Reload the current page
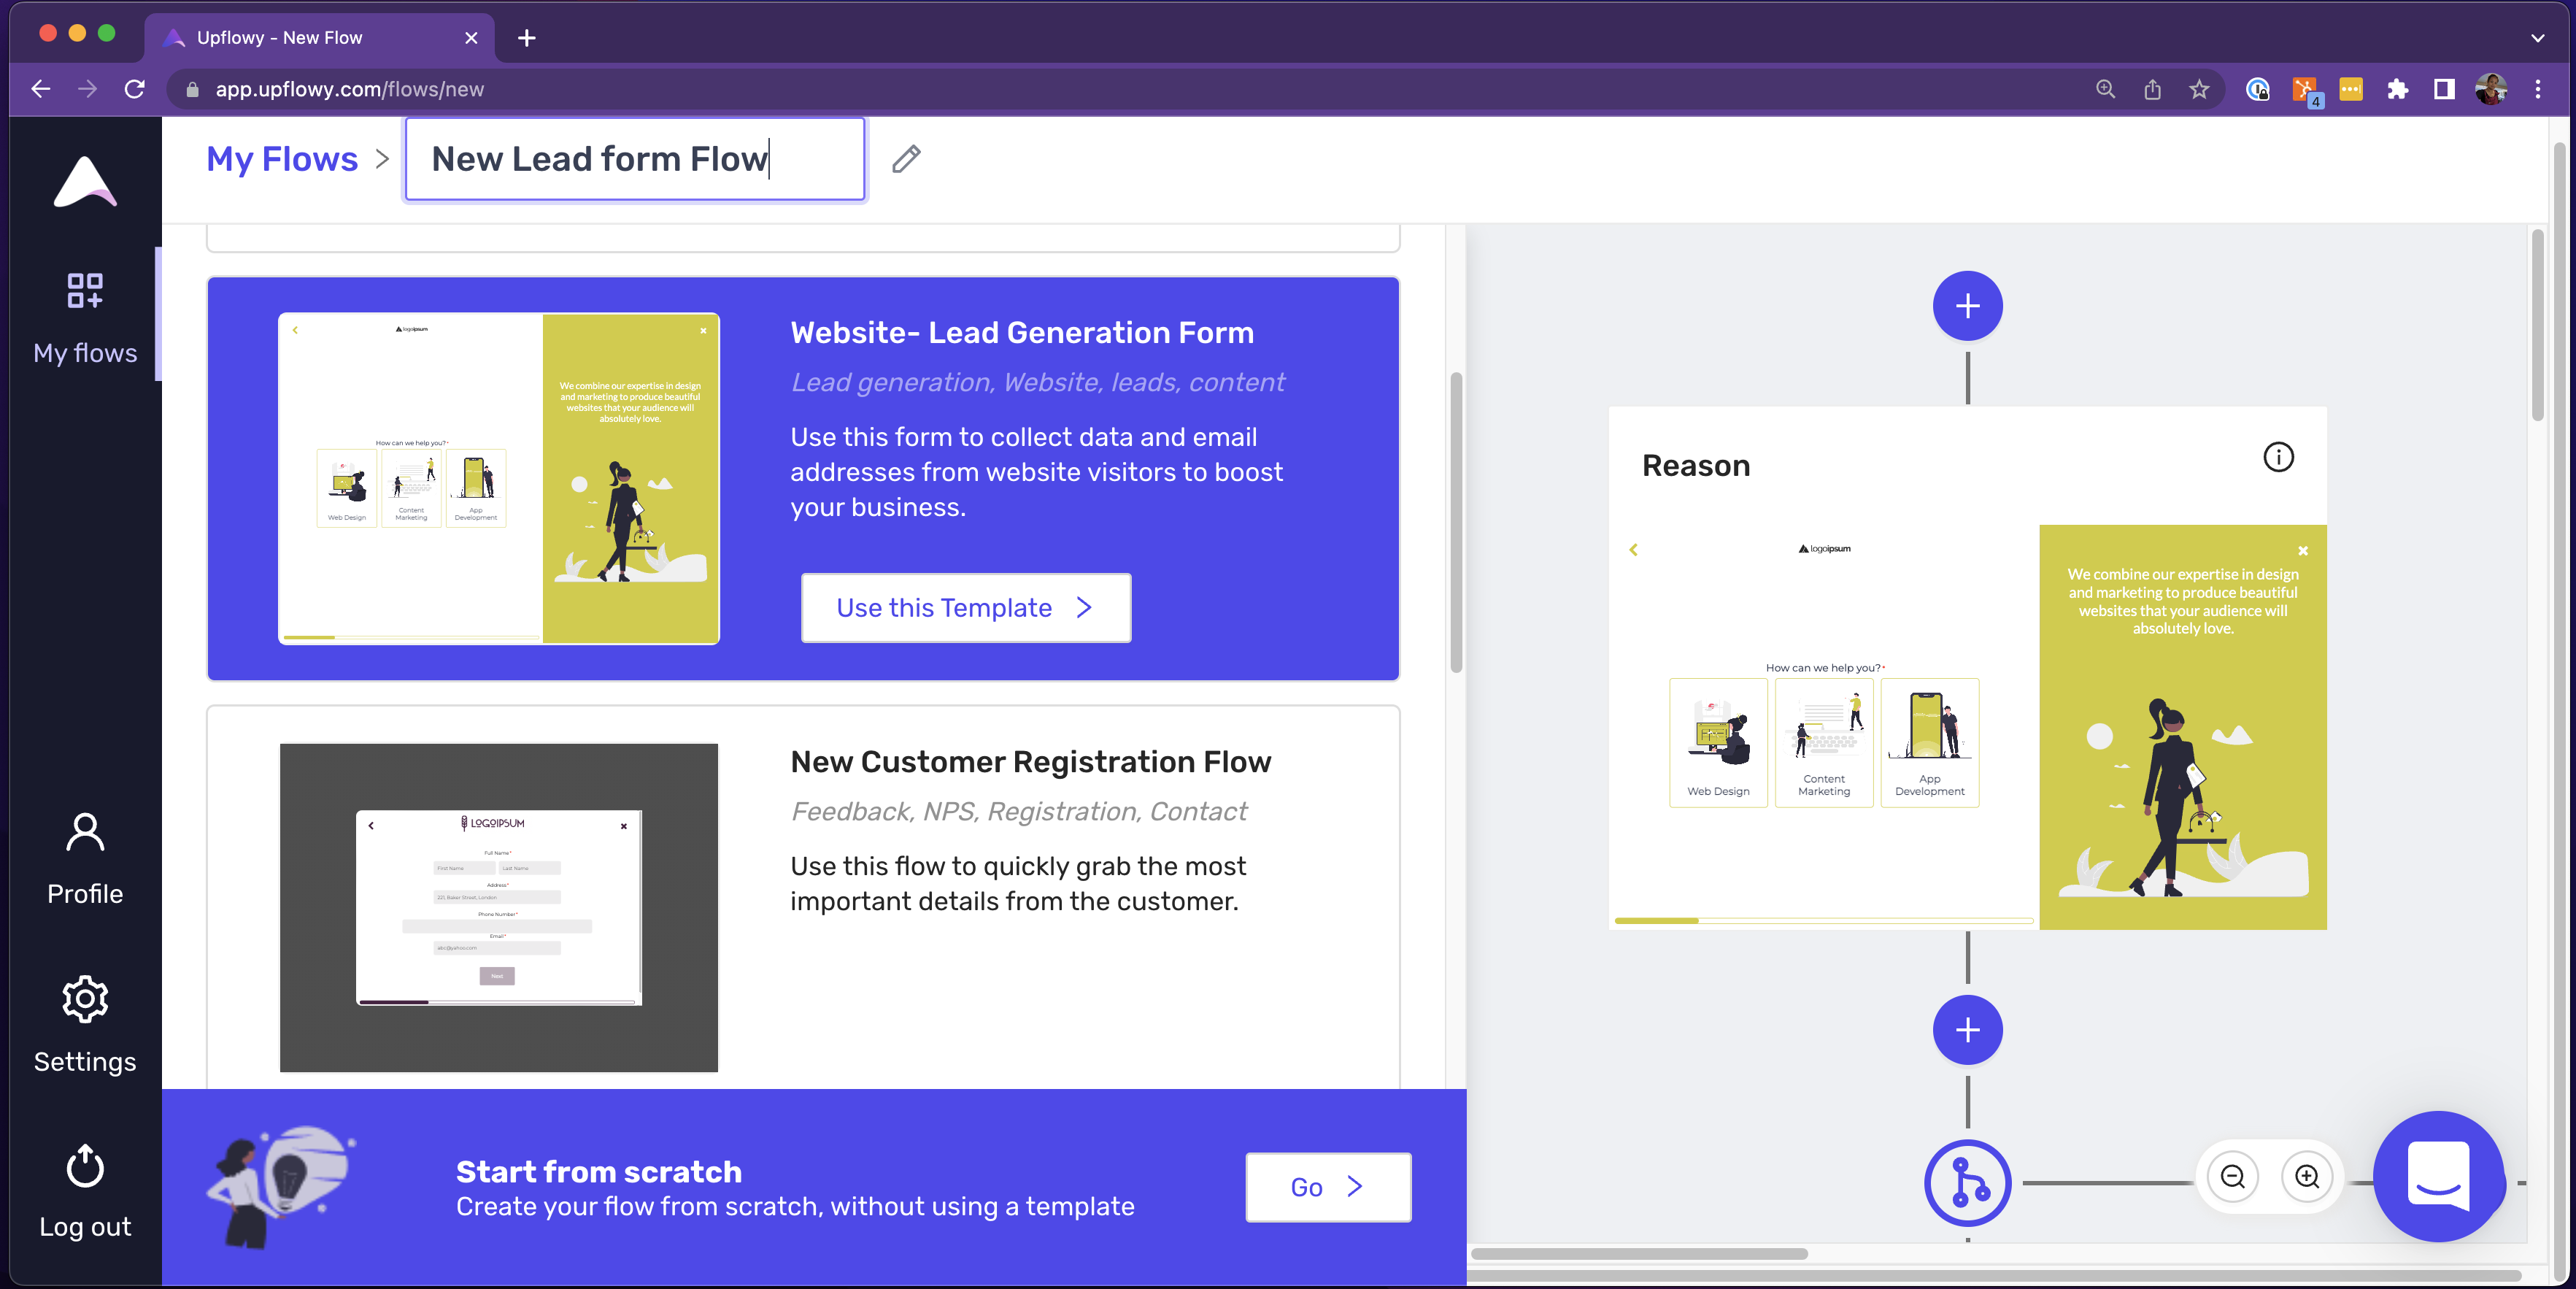The image size is (2576, 1289). pos(134,89)
